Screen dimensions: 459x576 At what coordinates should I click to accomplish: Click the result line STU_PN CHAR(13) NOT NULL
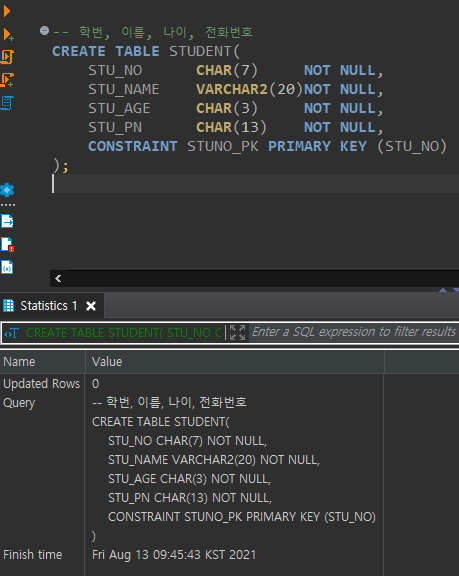point(190,498)
